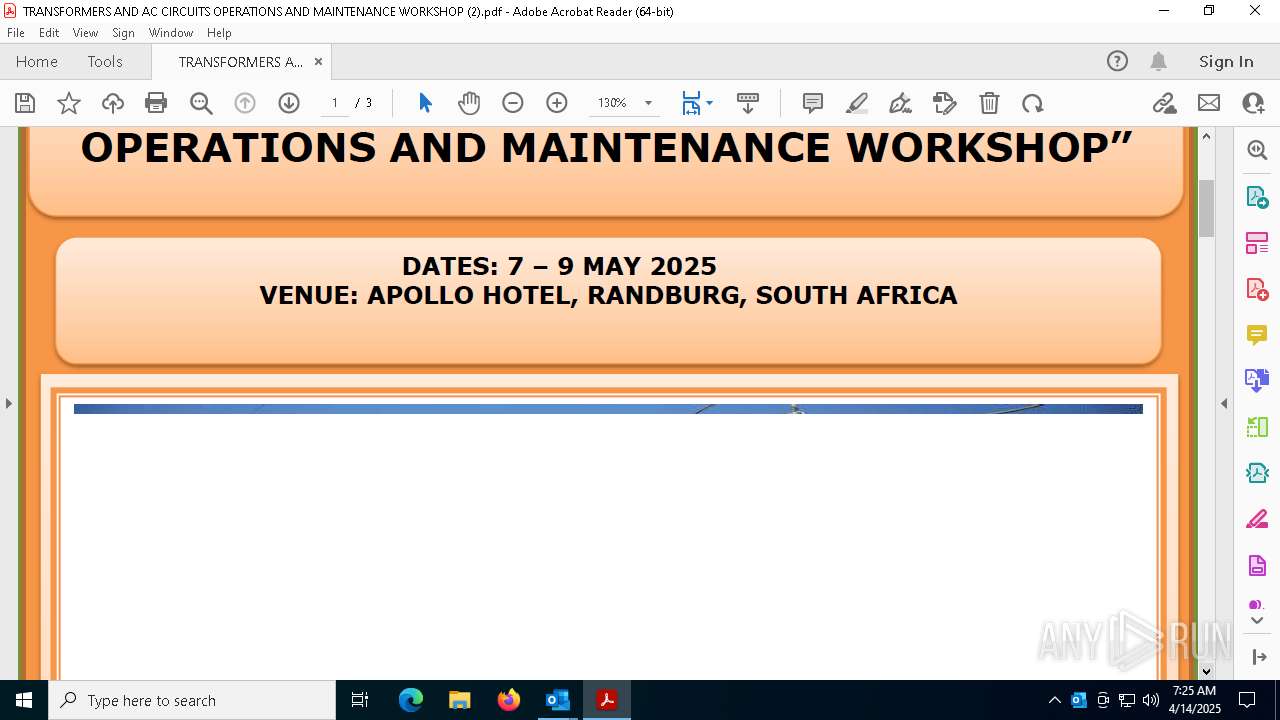
Task: Activate the Hand pan tool
Action: pyautogui.click(x=469, y=103)
